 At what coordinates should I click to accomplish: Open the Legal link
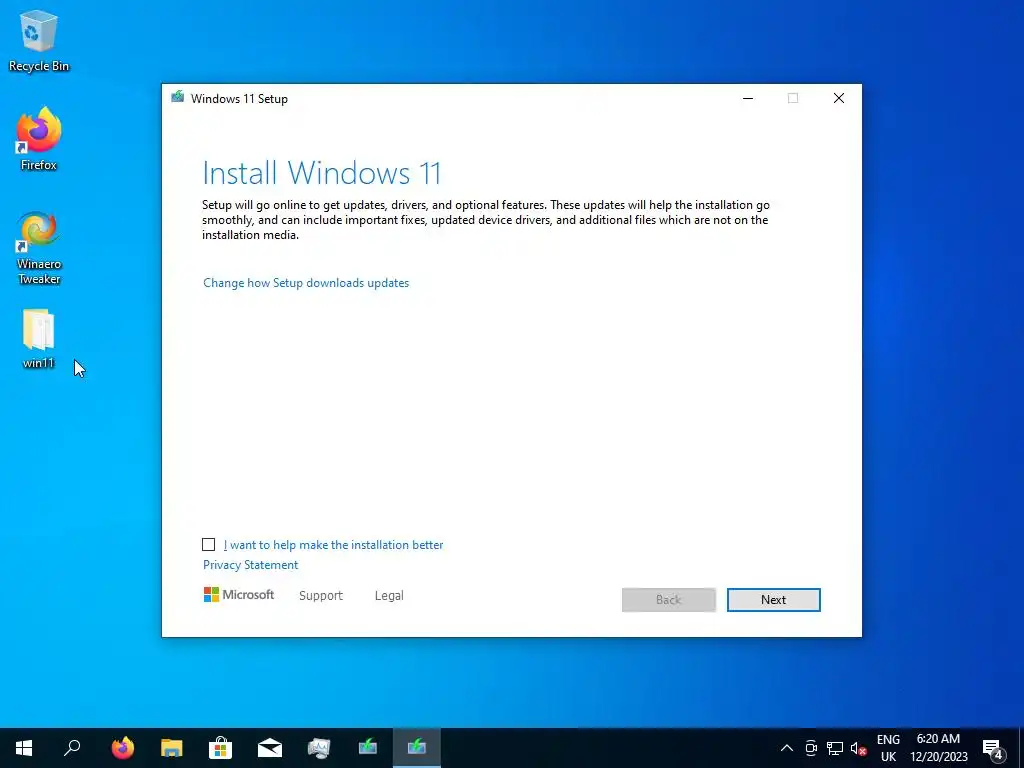click(389, 596)
